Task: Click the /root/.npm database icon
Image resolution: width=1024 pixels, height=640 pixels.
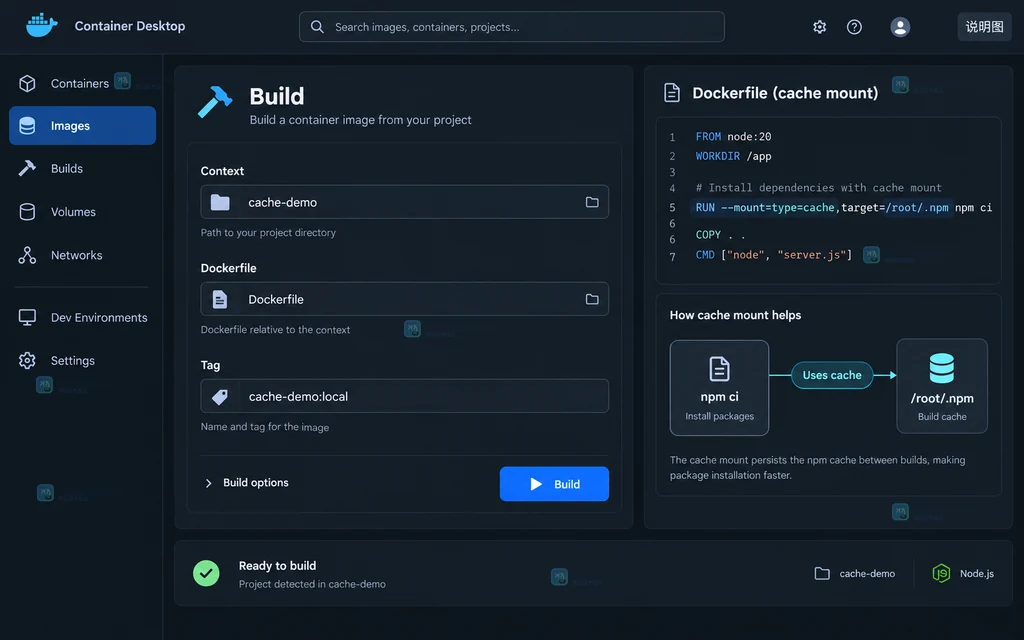Action: pyautogui.click(x=942, y=368)
